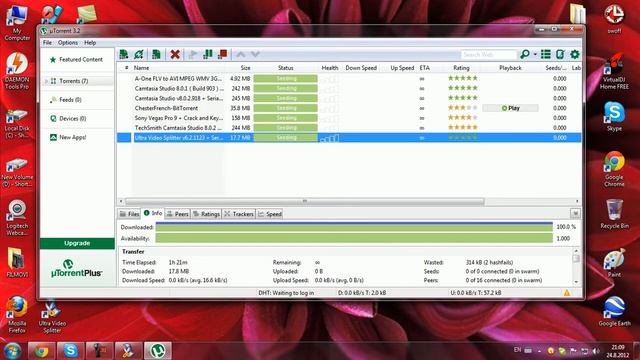Image resolution: width=640 pixels, height=360 pixels.
Task: Click the red Stop torrent icon
Action: pos(222,54)
